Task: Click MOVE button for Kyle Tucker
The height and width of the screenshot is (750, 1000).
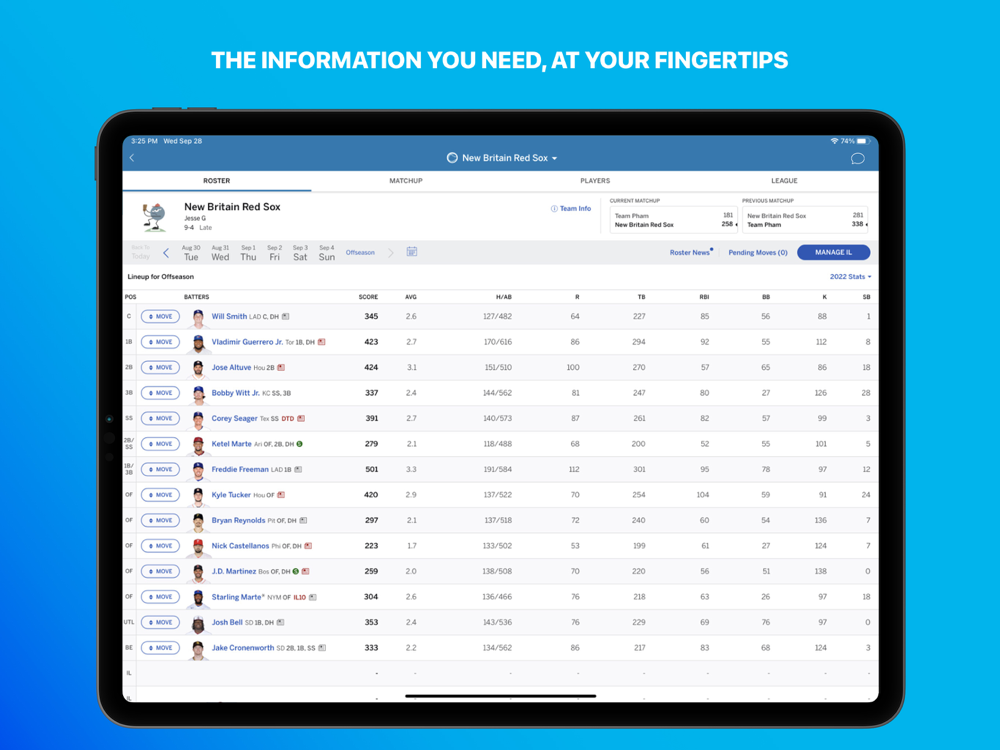Action: click(x=161, y=495)
